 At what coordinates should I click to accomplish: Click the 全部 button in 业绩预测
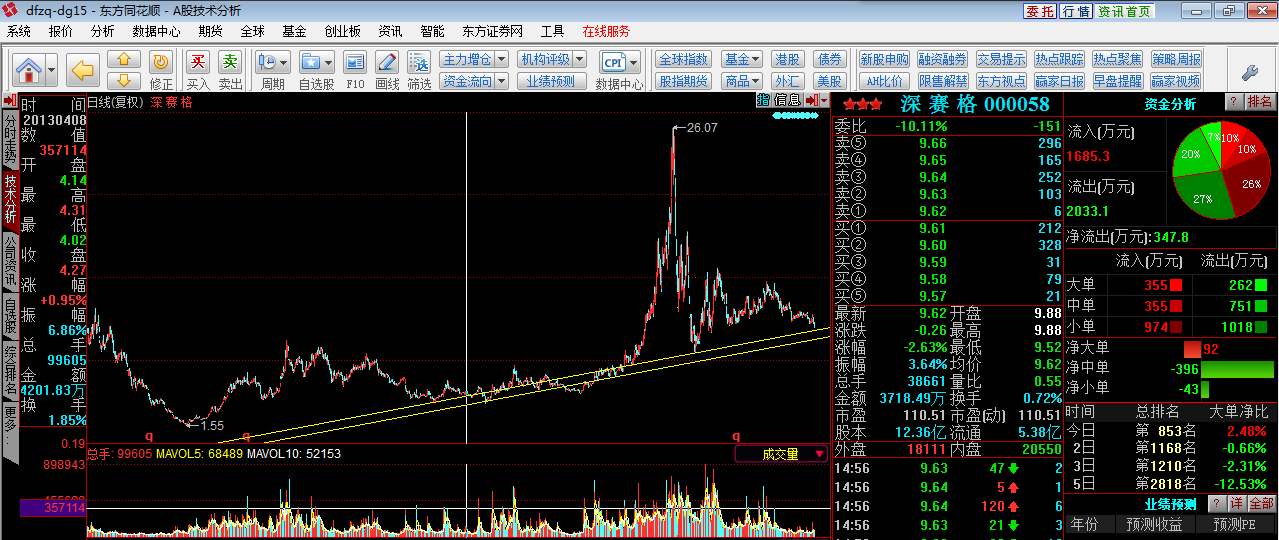point(1262,503)
